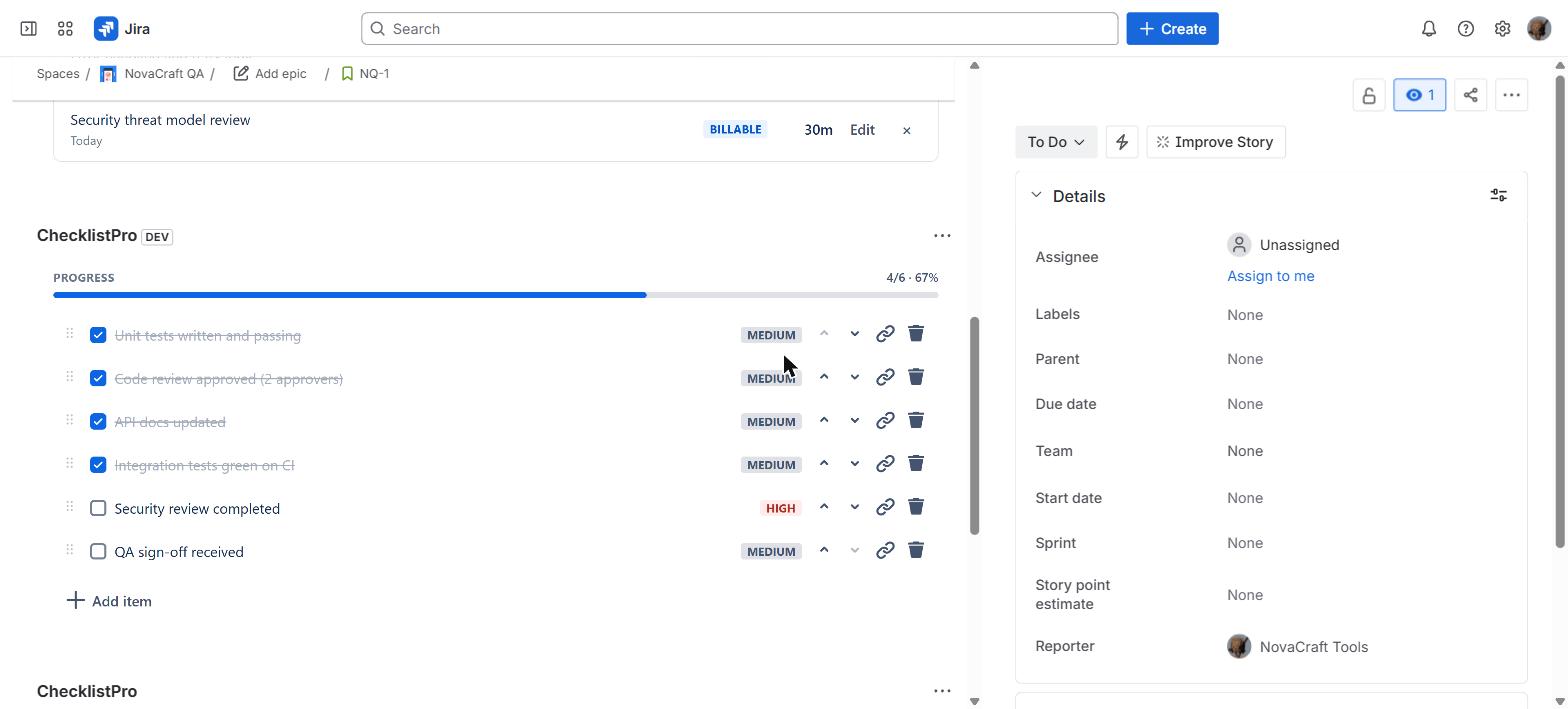
Task: Click the Unassigned assignee value
Action: pyautogui.click(x=1283, y=245)
